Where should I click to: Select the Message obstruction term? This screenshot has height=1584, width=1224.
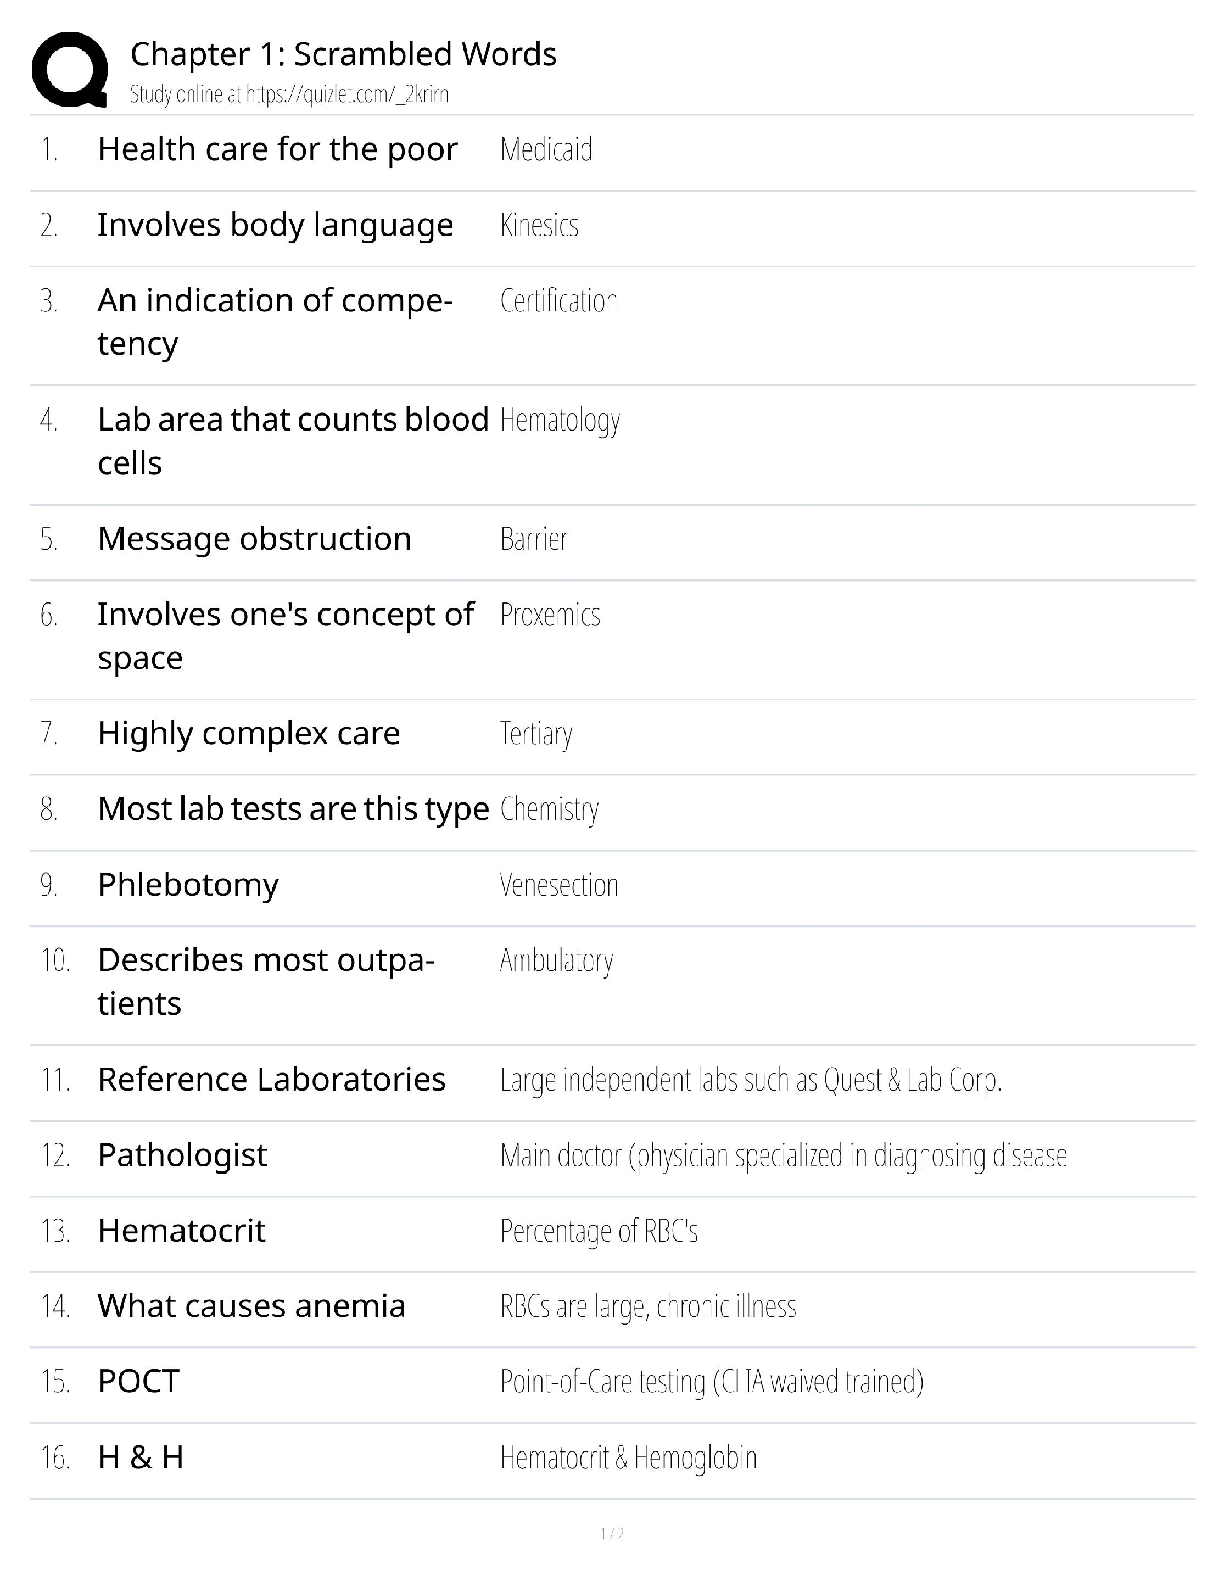coord(254,539)
